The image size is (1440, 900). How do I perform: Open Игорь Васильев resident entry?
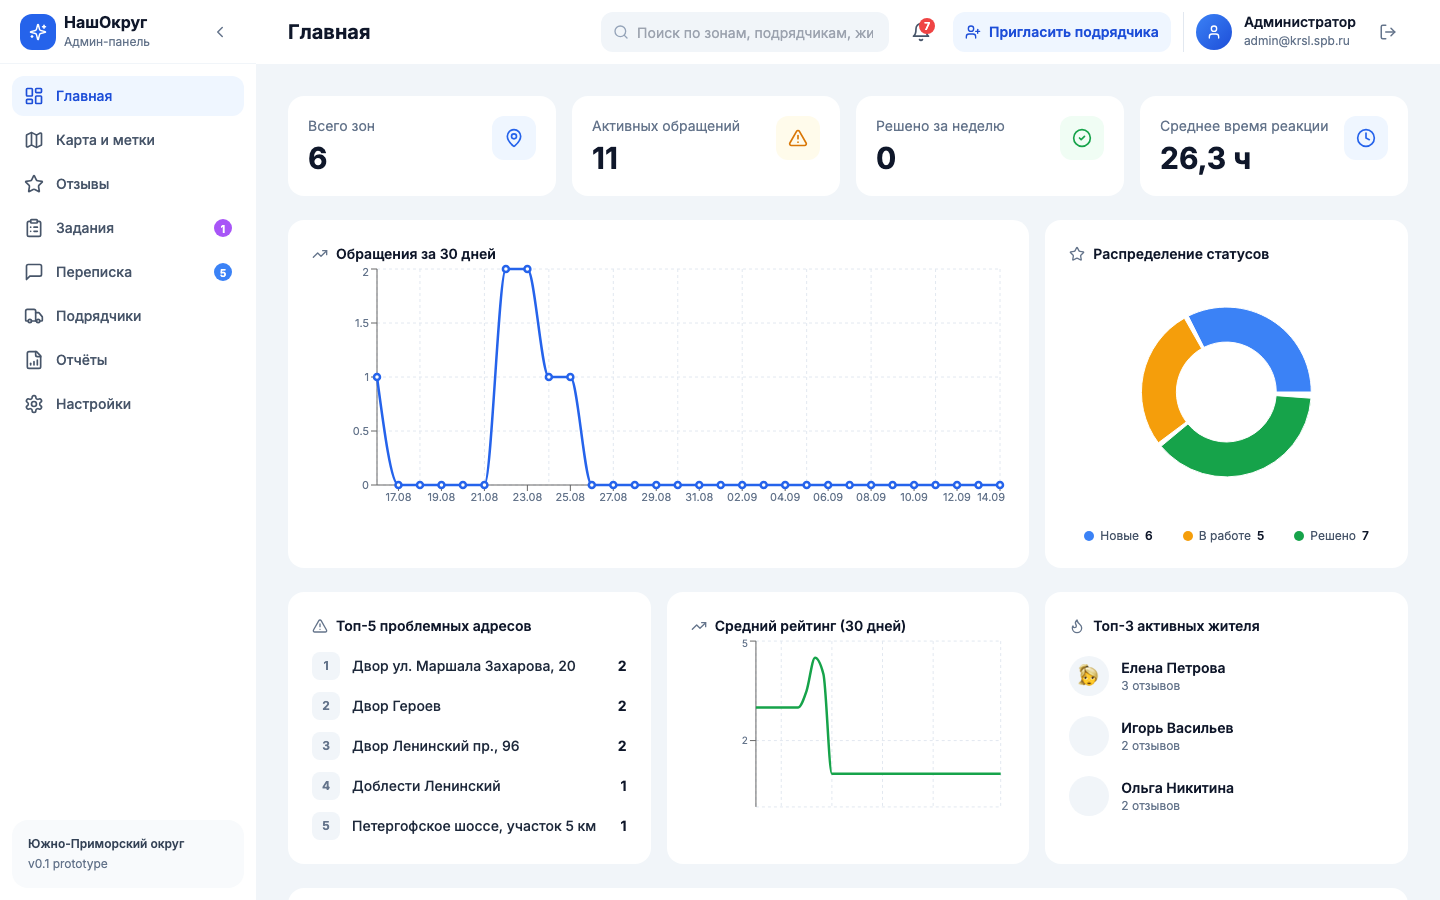(1226, 736)
